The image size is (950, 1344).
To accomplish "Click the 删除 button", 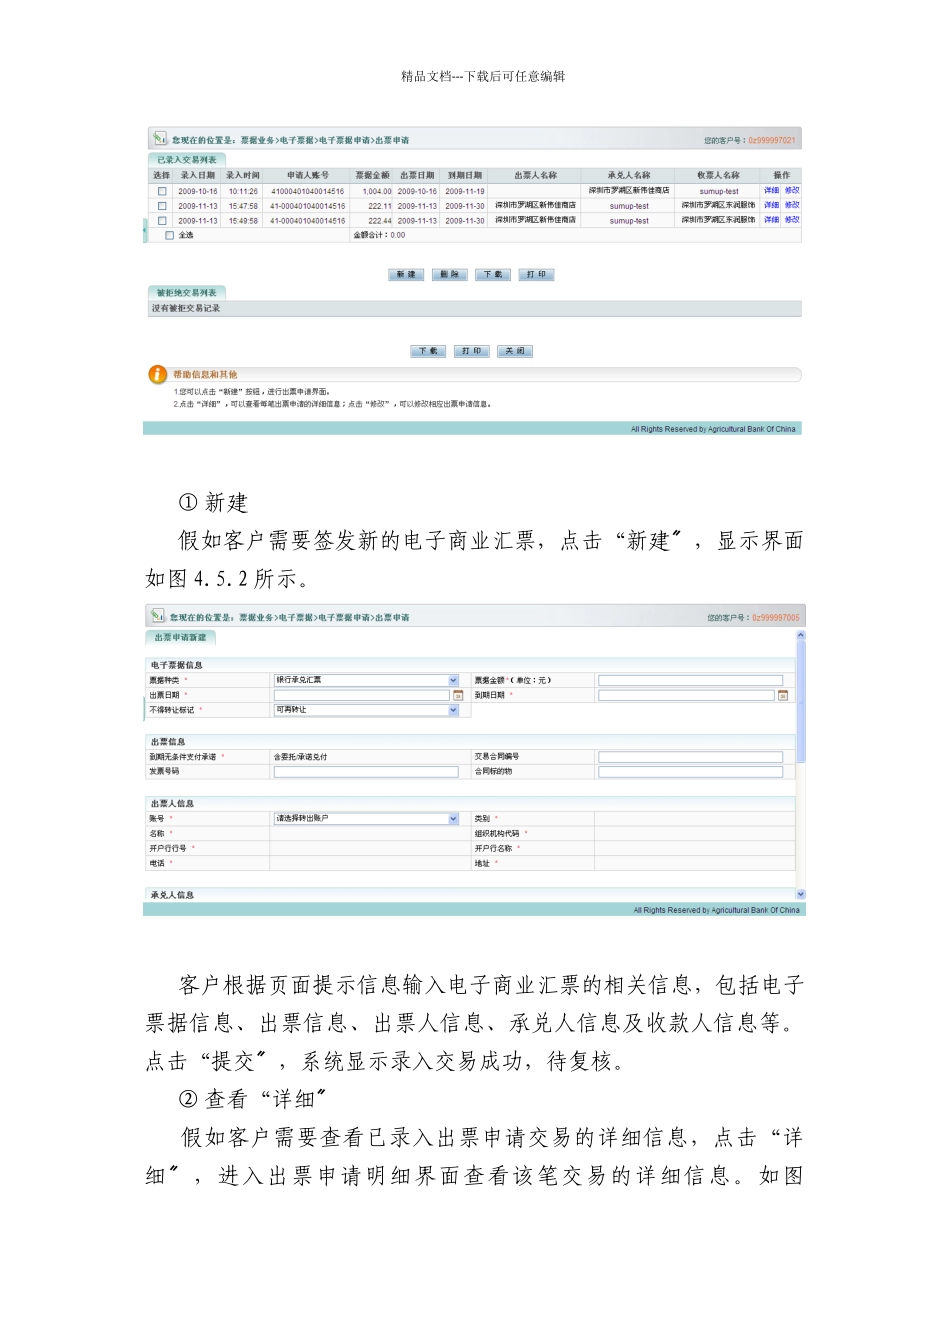I will [x=450, y=274].
